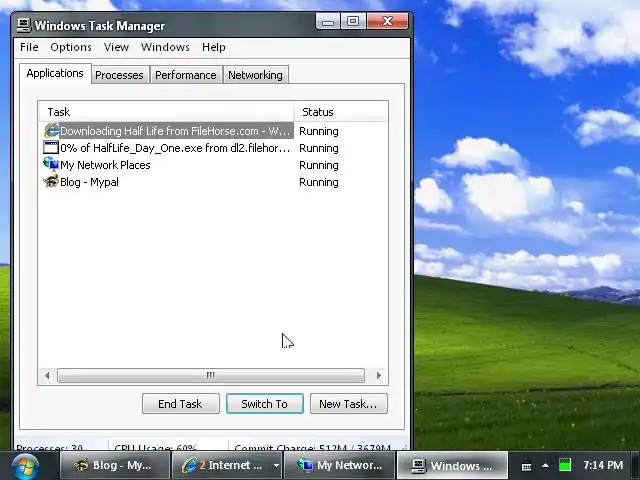Open the Options menu

(x=71, y=47)
